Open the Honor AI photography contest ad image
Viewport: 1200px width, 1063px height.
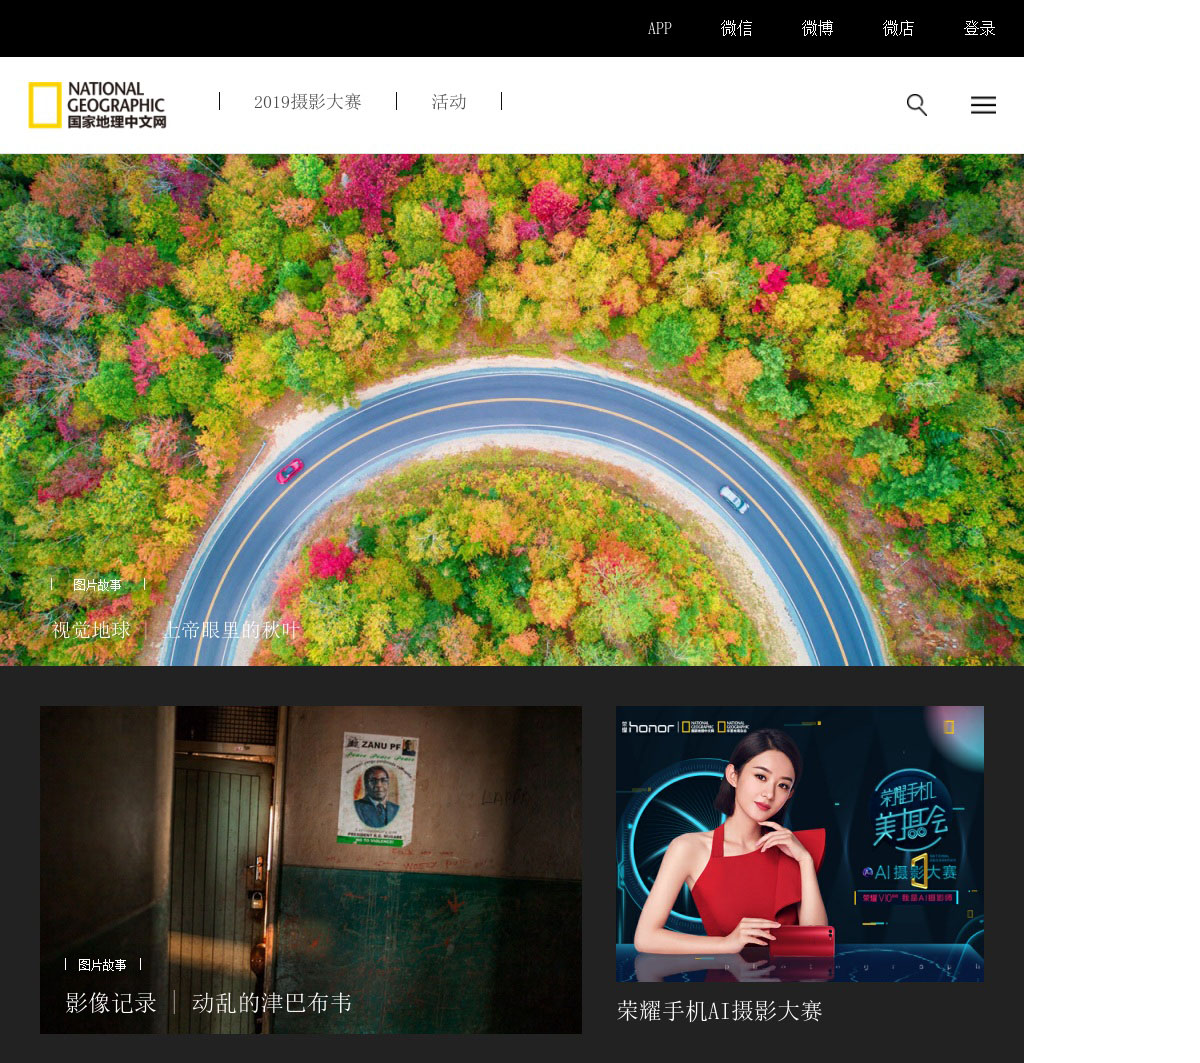pyautogui.click(x=800, y=844)
